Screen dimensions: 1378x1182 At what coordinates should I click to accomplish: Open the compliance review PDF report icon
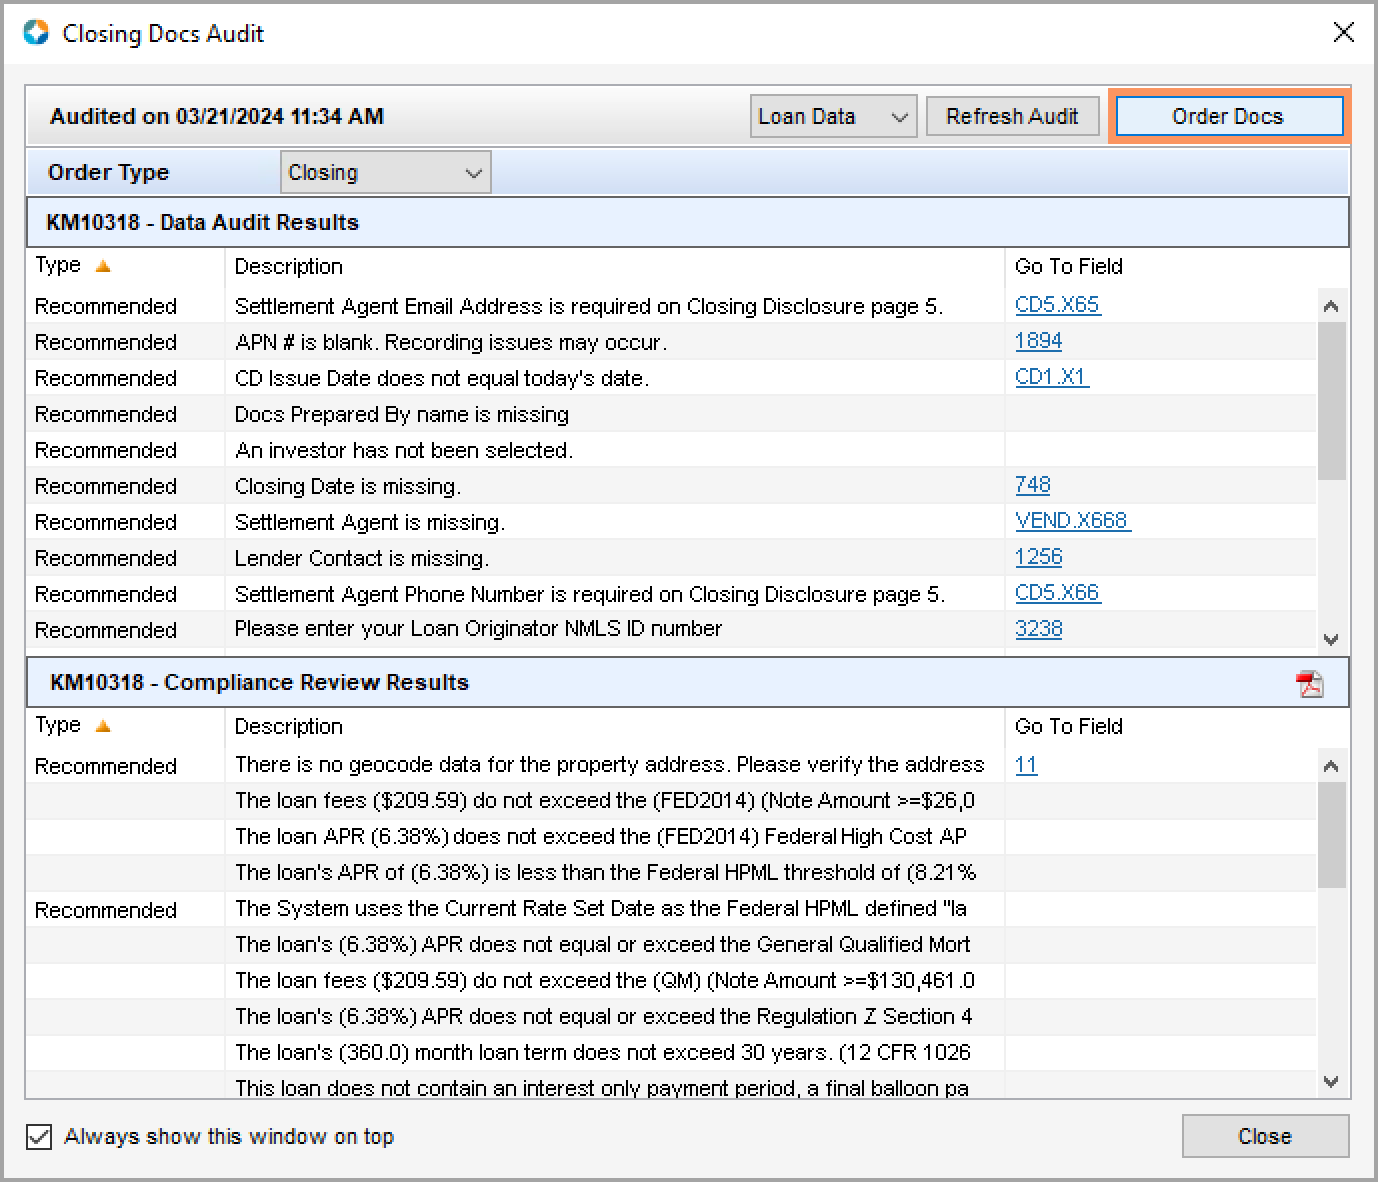tap(1309, 684)
